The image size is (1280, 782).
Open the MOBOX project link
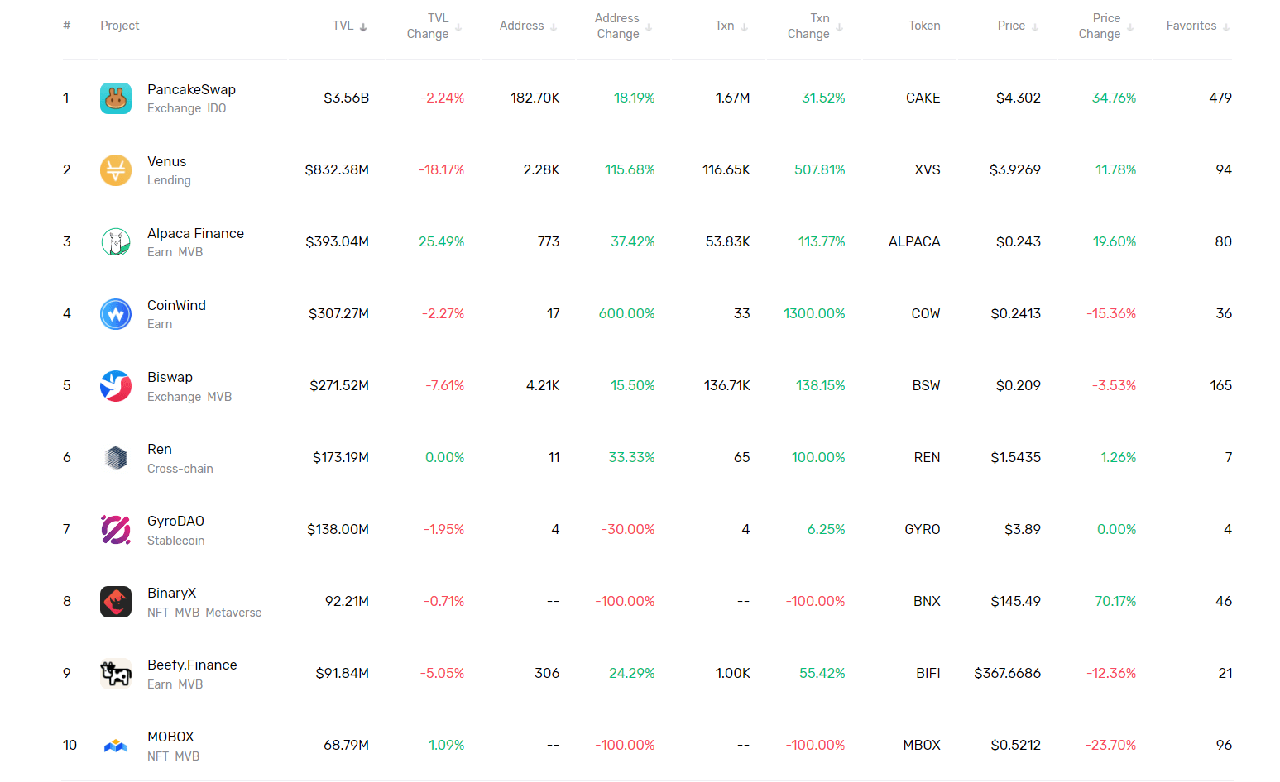point(170,737)
